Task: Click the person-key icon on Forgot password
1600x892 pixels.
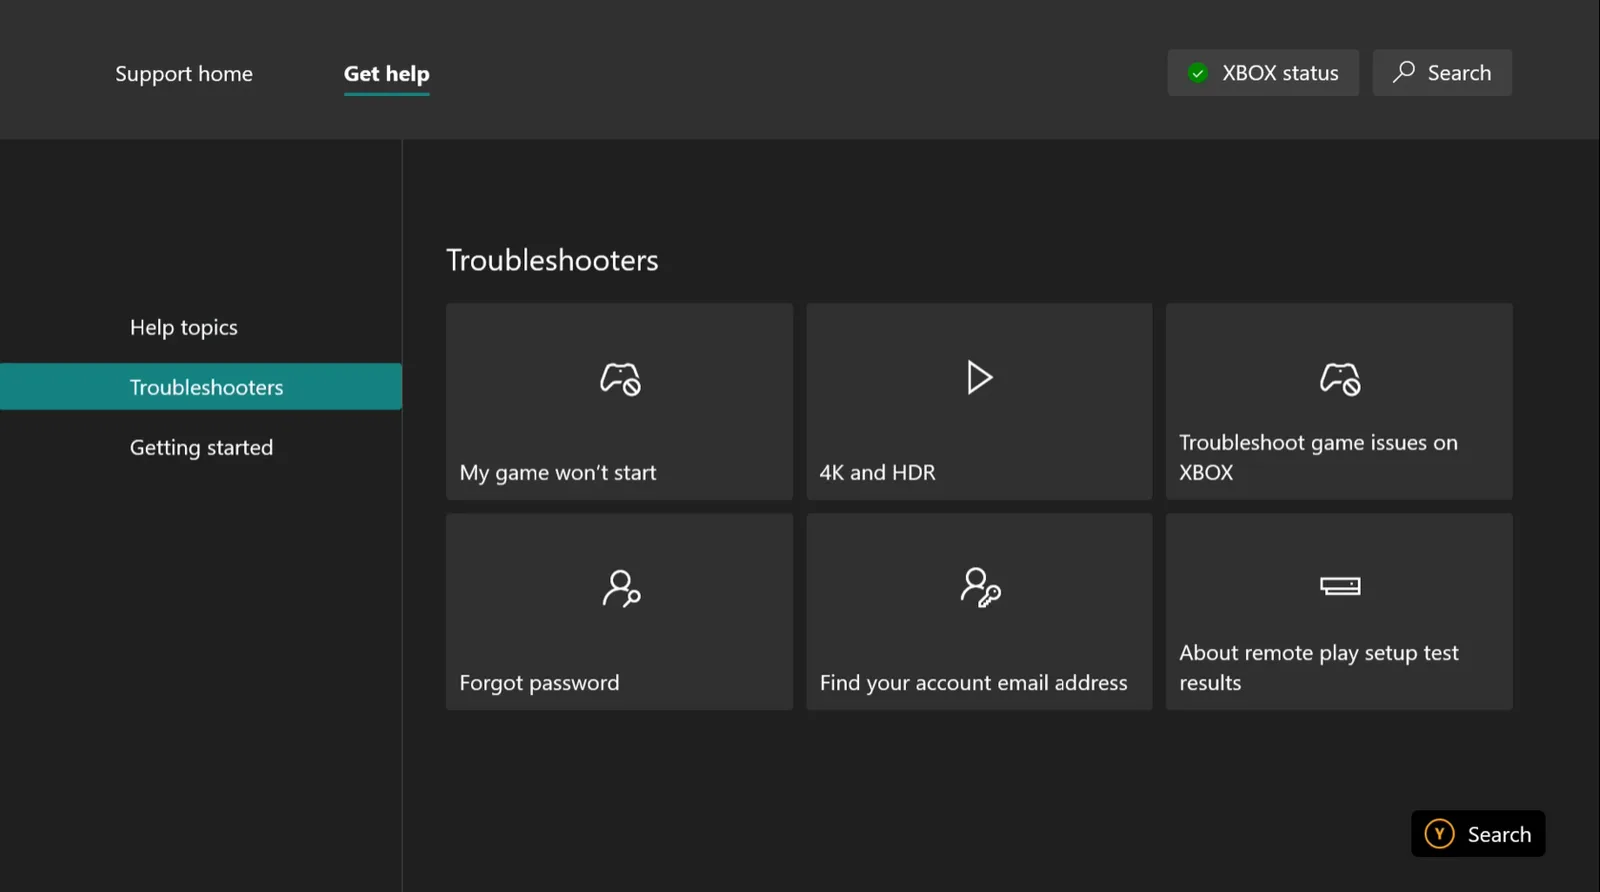Action: tap(621, 588)
